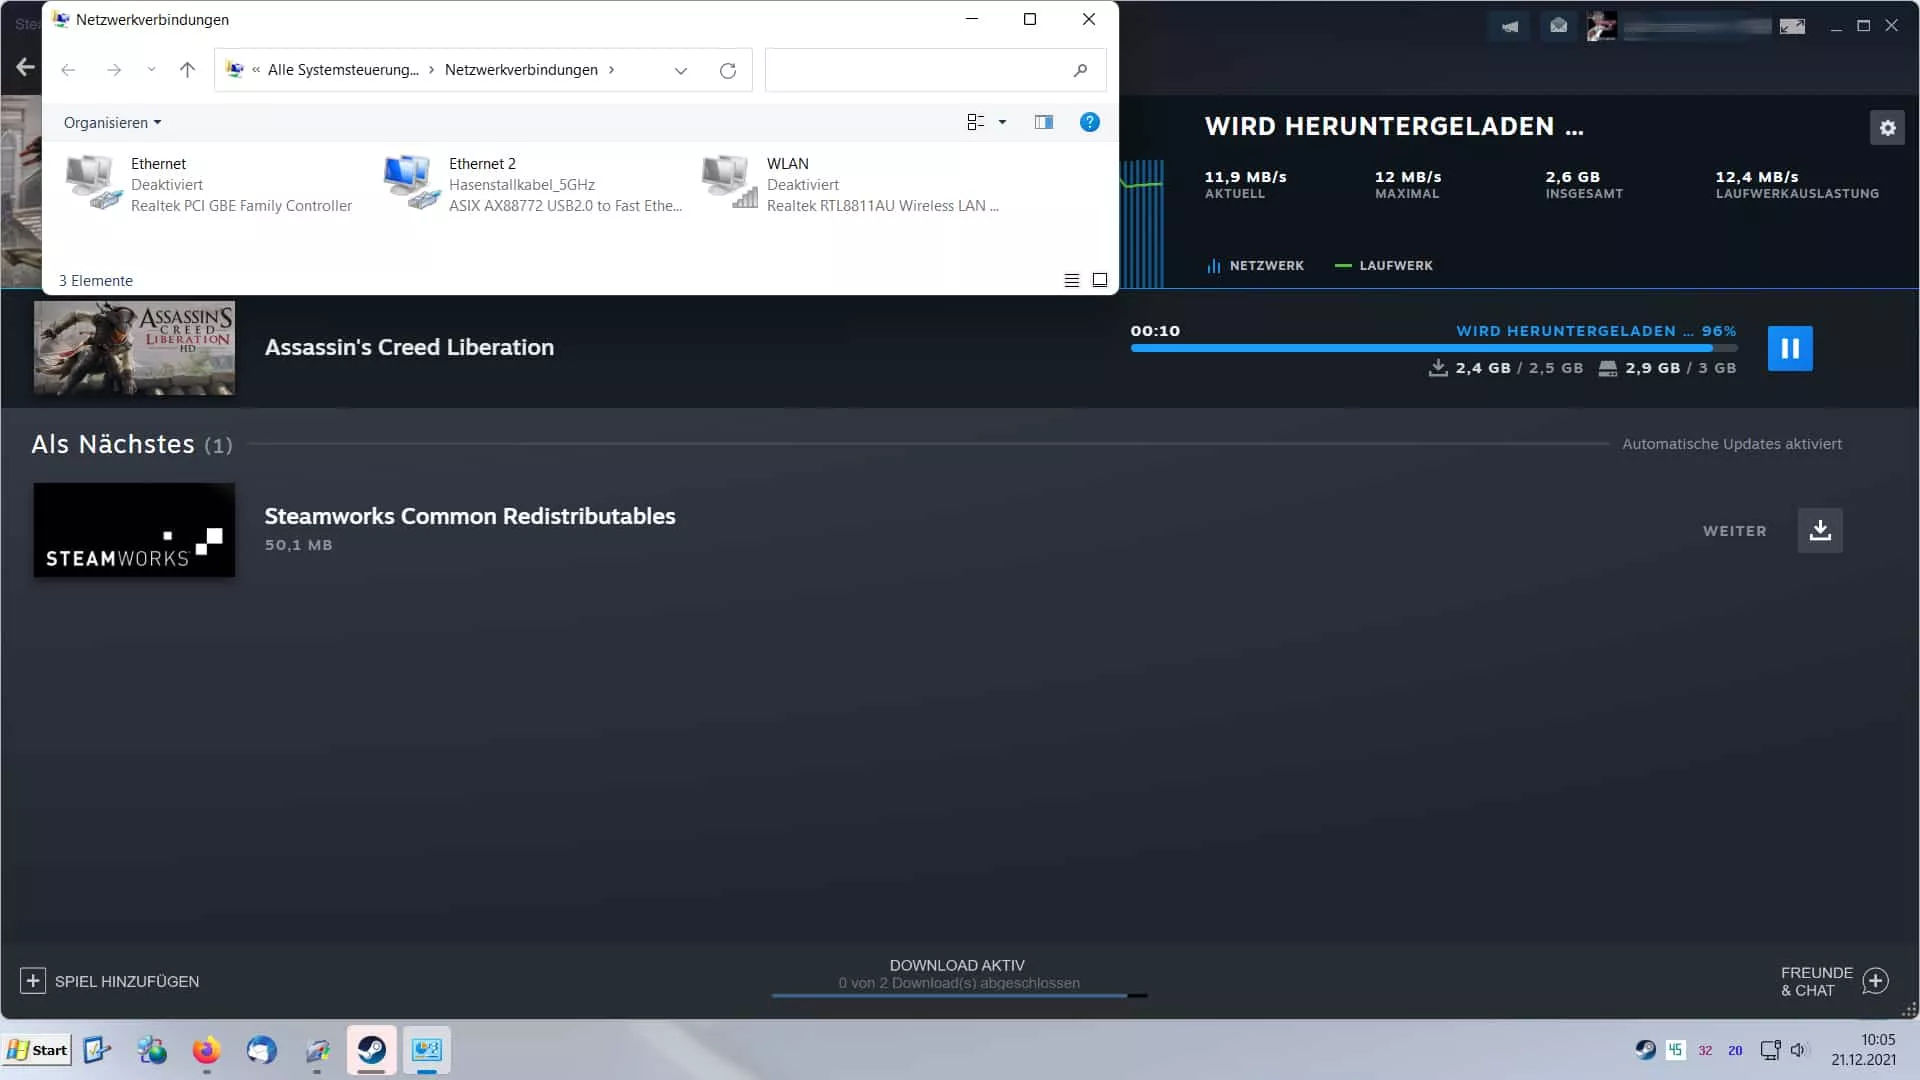This screenshot has height=1080, width=1920.
Task: Click the Steam window resize grip
Action: tap(1909, 1010)
